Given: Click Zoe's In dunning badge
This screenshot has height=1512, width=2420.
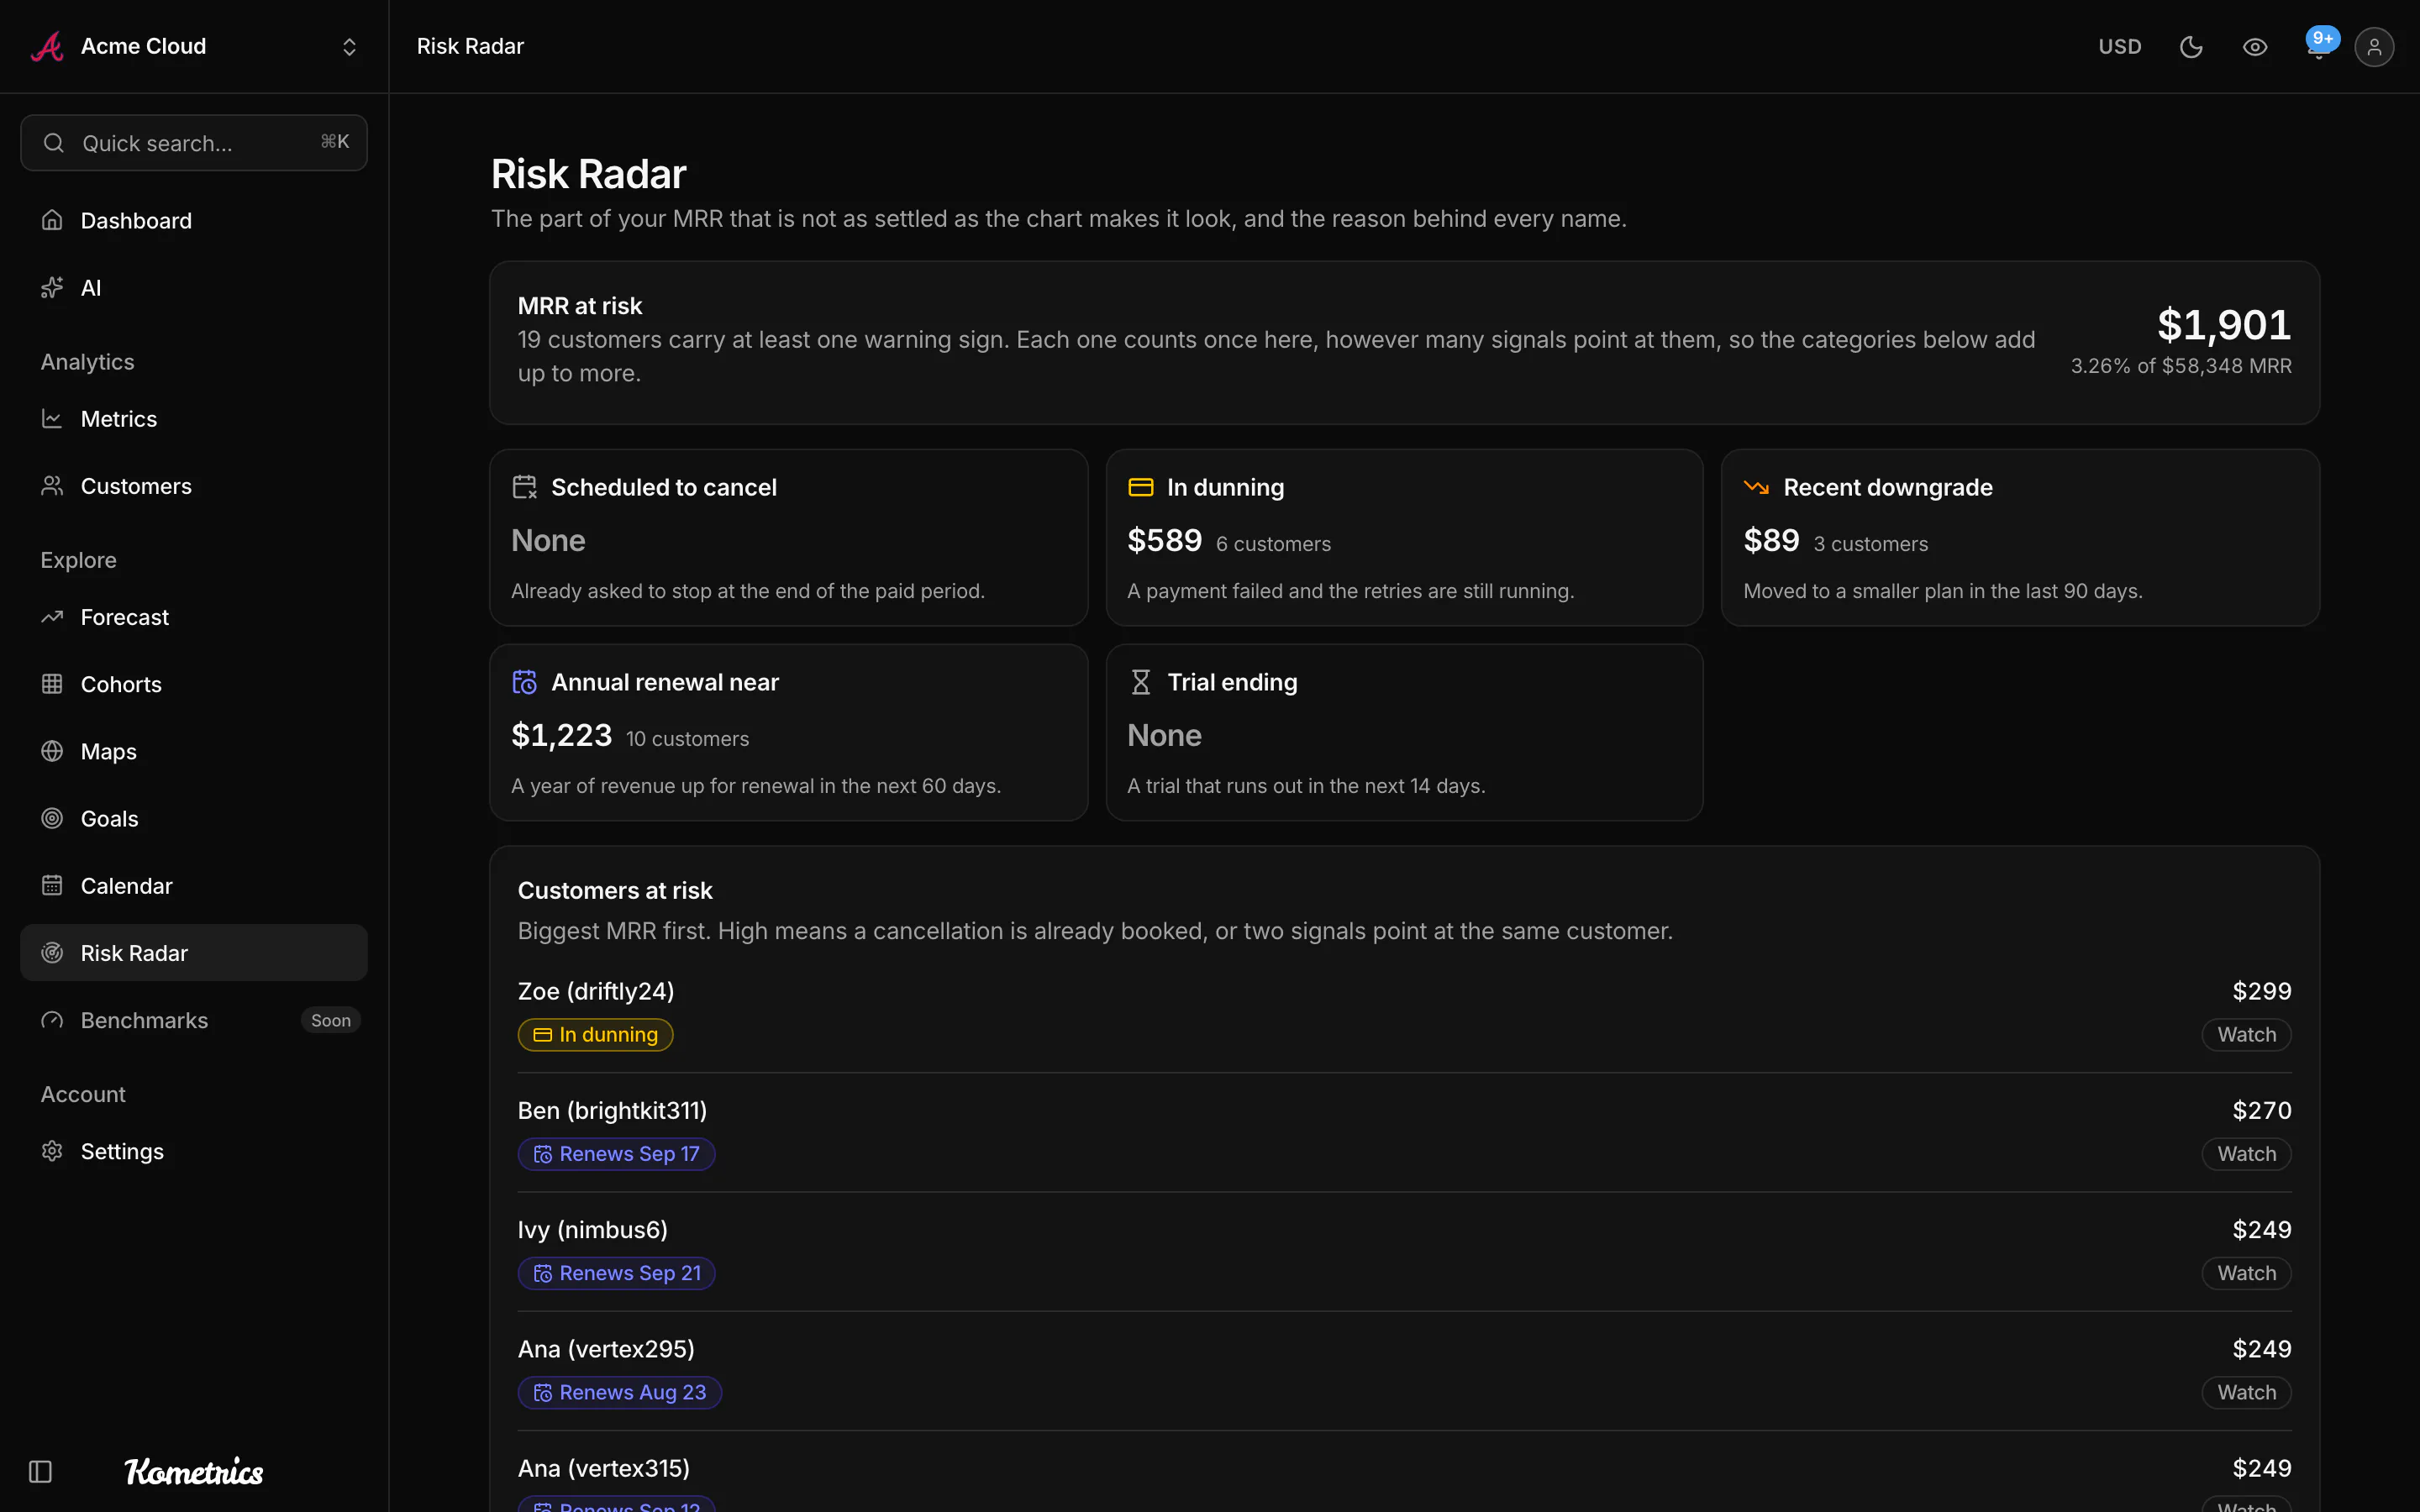Looking at the screenshot, I should (595, 1034).
